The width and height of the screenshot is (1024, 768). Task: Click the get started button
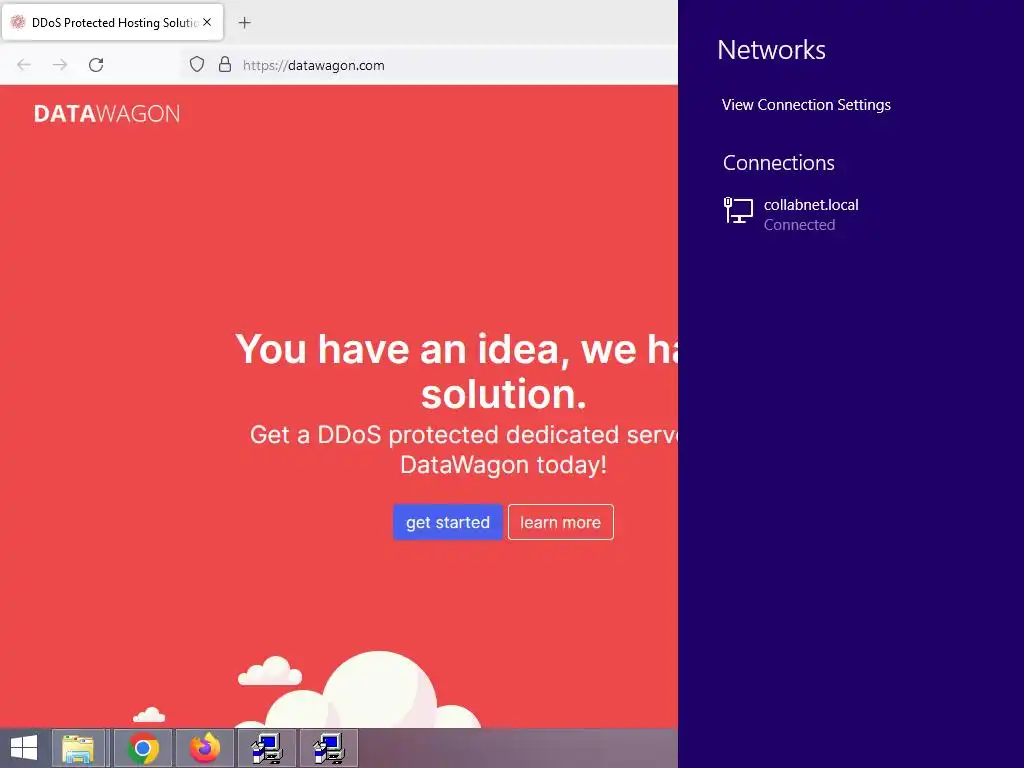click(447, 522)
